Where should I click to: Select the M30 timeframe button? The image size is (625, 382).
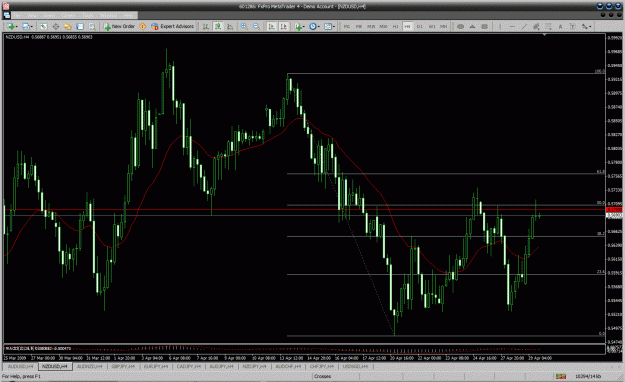point(383,26)
